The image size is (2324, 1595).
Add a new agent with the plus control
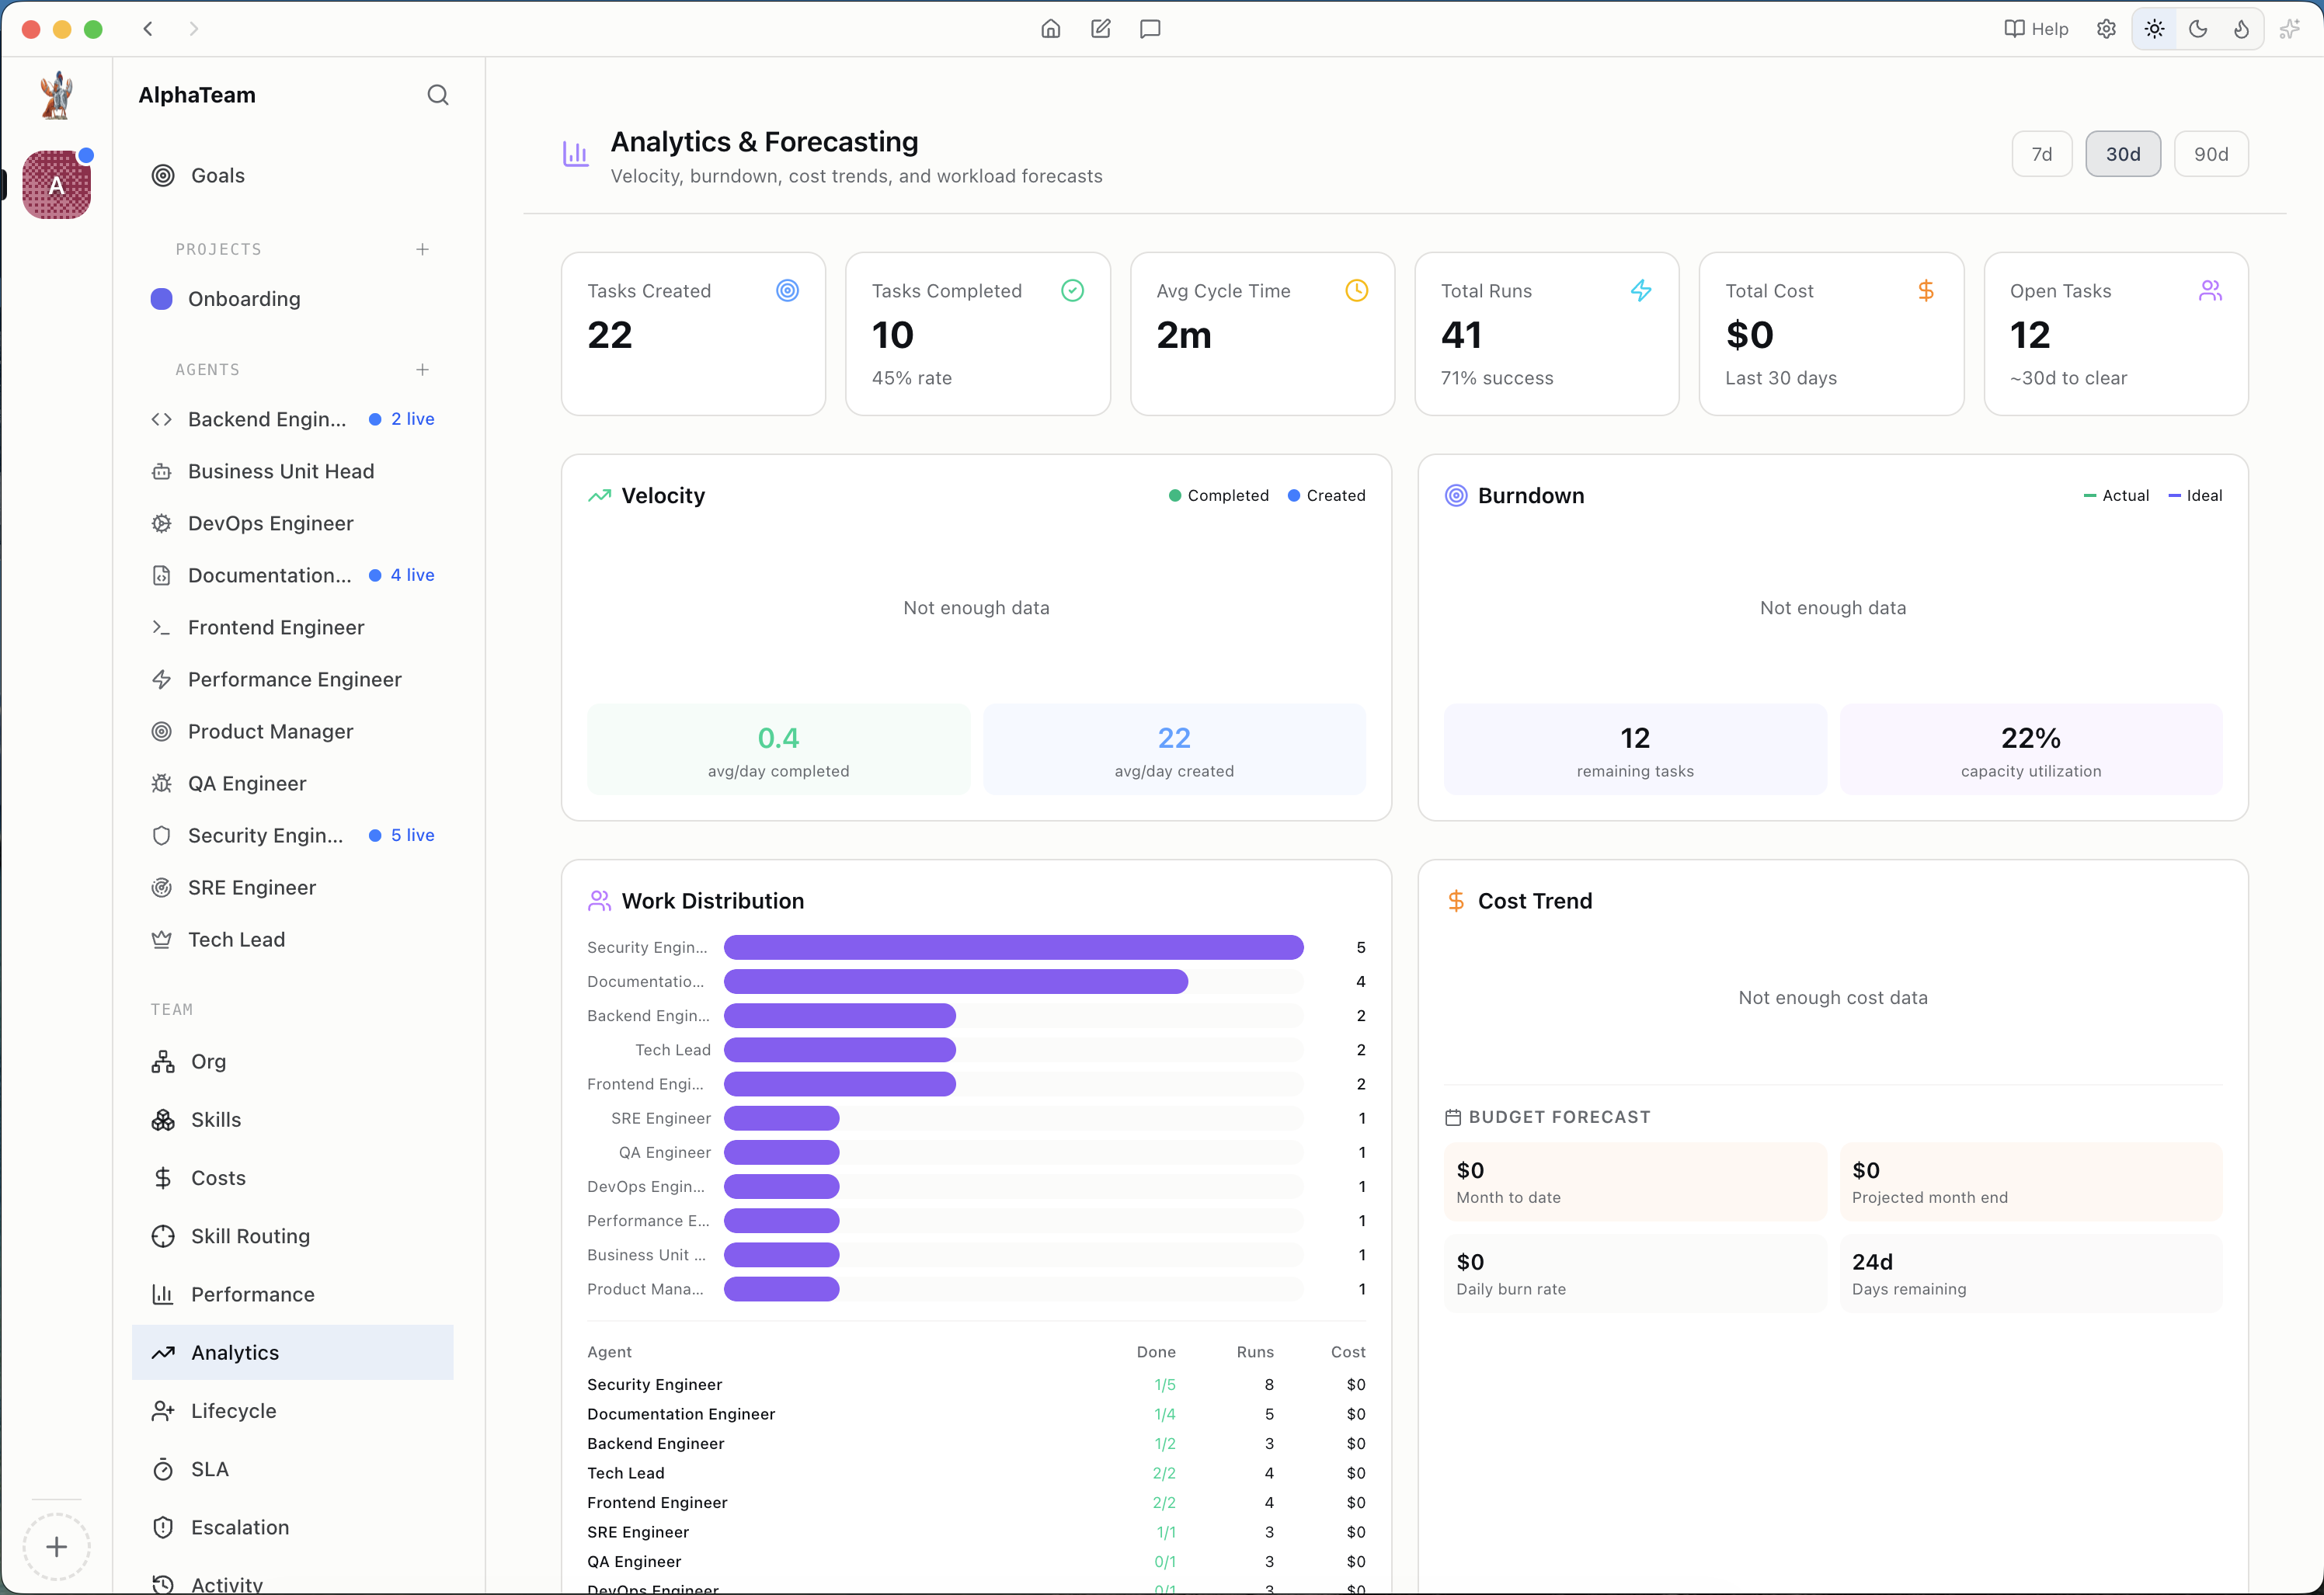(423, 369)
